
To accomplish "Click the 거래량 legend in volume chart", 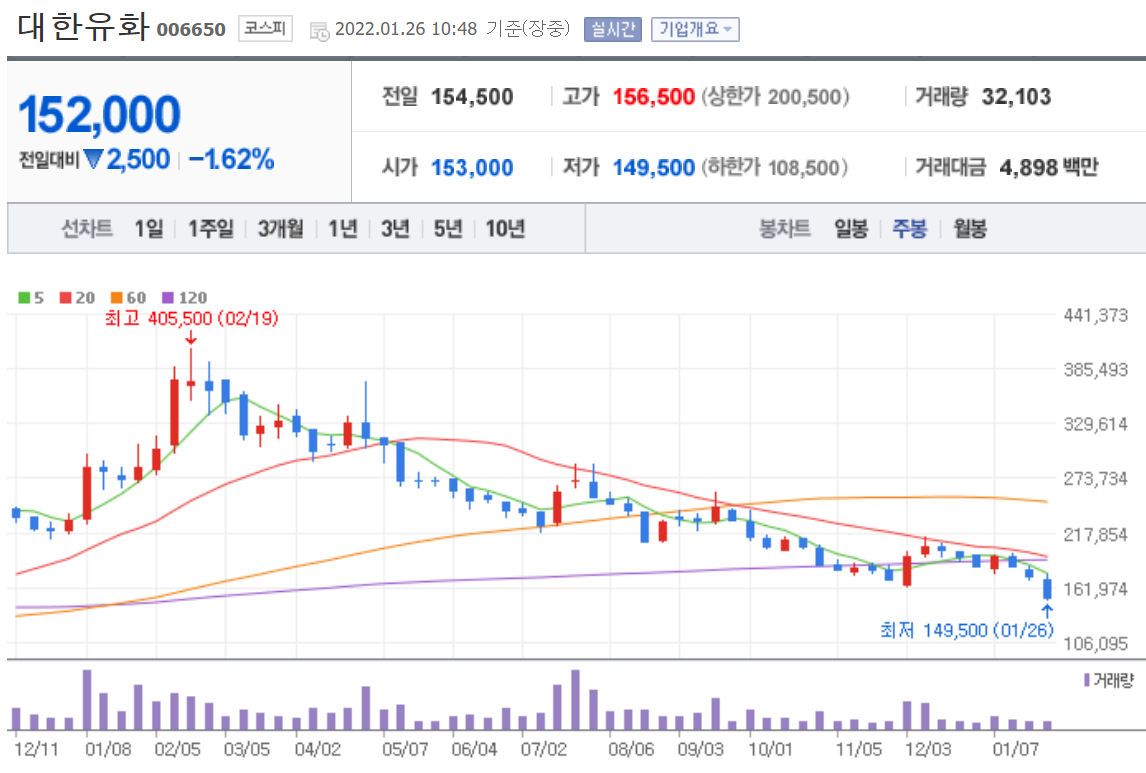I will 1109,680.
